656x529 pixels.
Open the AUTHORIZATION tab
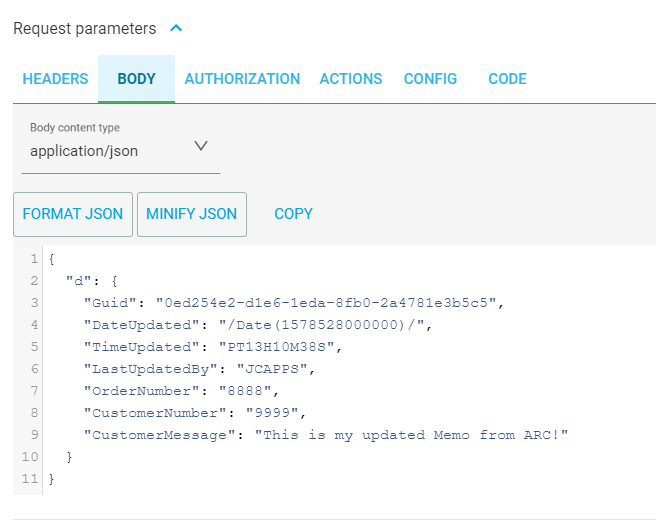click(242, 79)
